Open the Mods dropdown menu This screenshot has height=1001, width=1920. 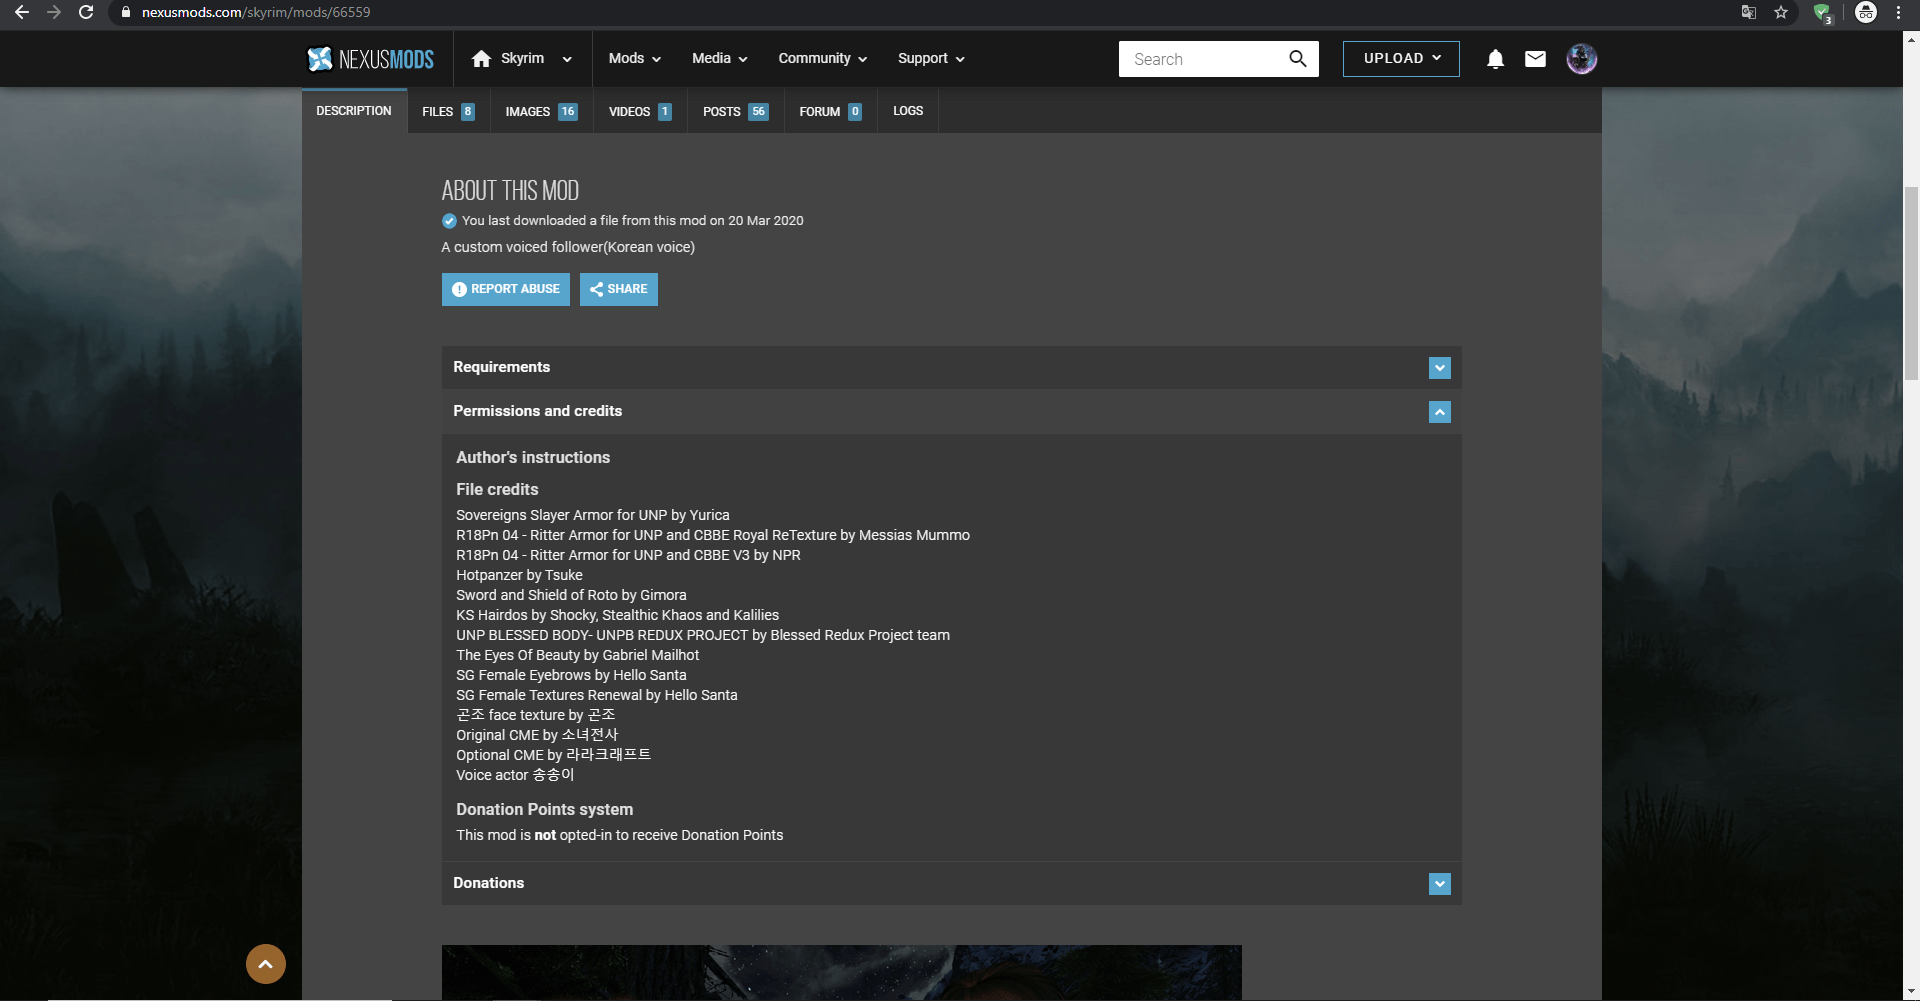click(635, 59)
